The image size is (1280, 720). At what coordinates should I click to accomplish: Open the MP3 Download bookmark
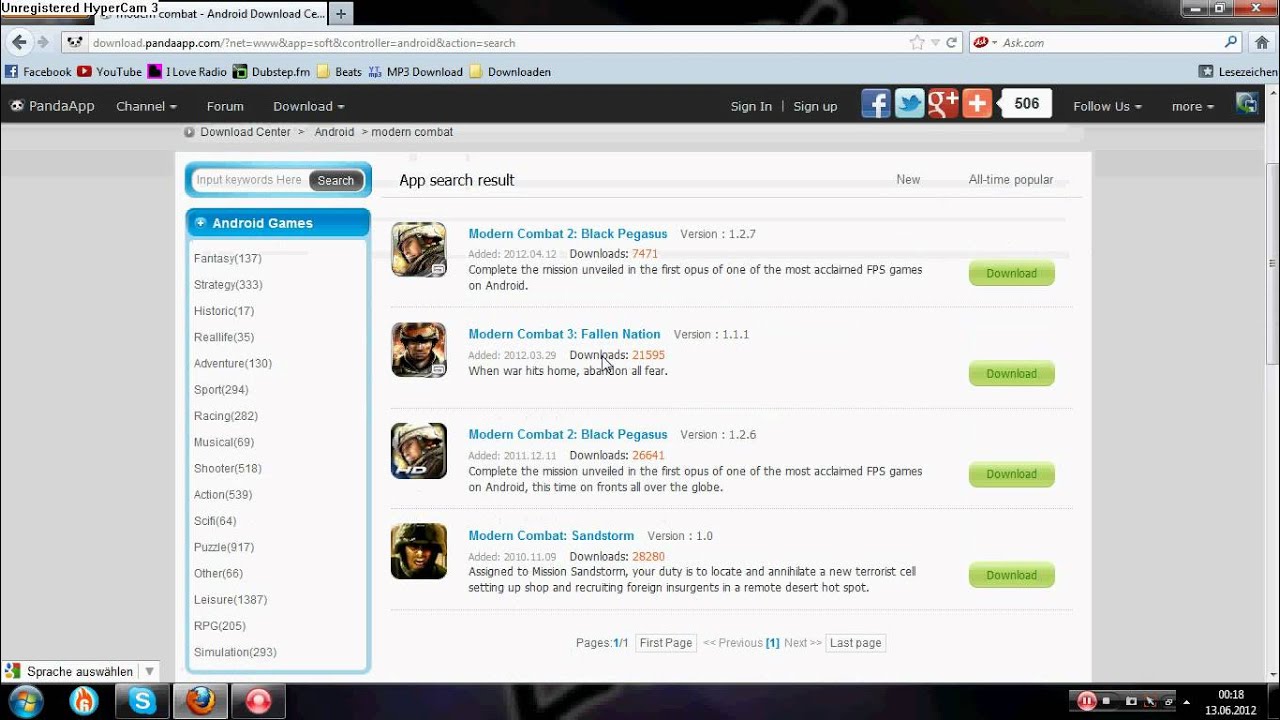coord(415,72)
